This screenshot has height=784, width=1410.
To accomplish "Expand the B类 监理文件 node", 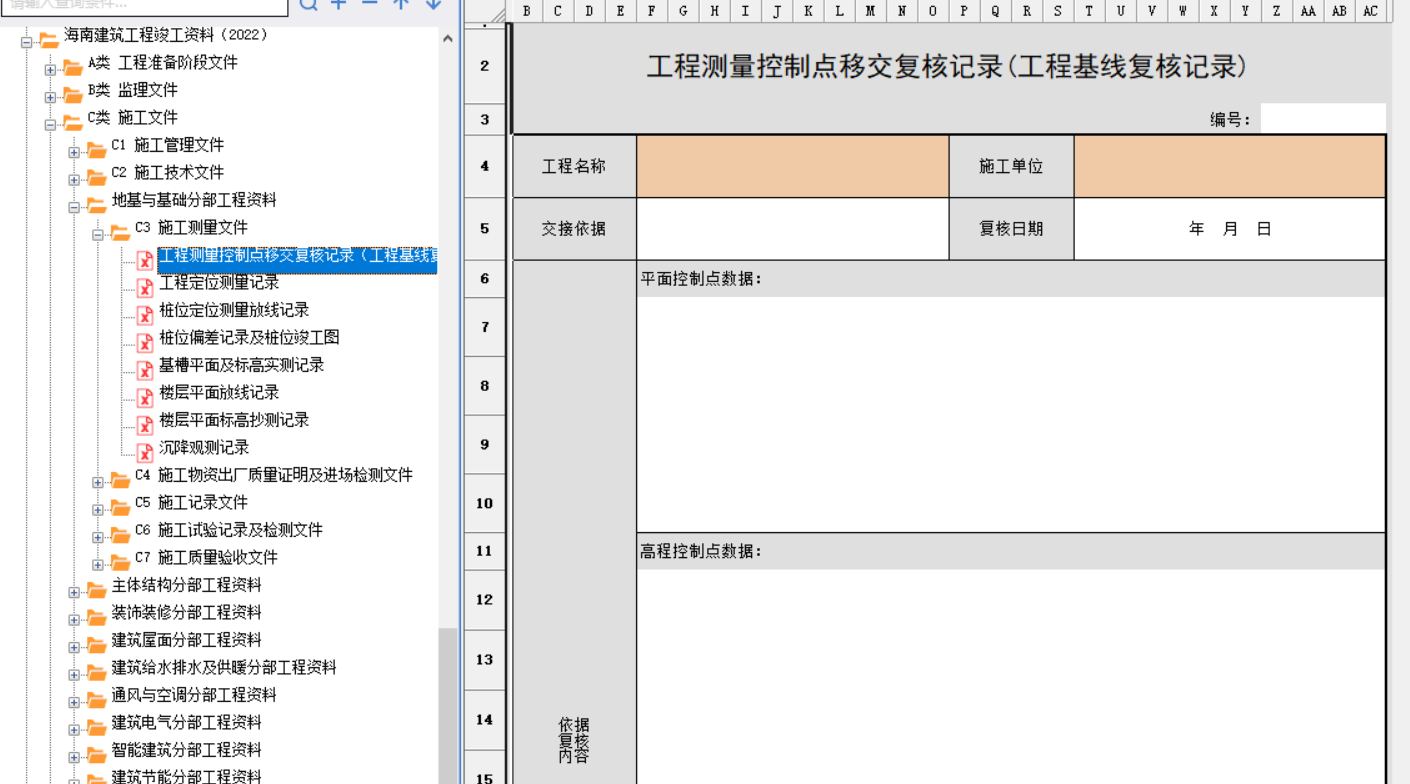I will click(x=50, y=97).
